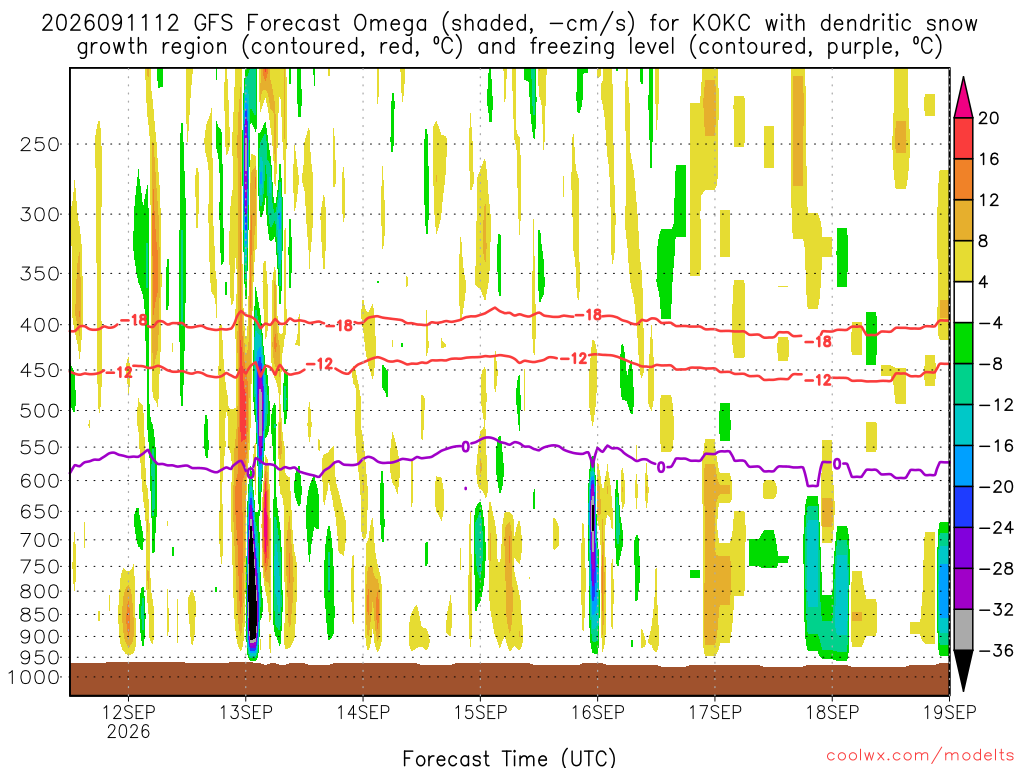The width and height of the screenshot is (1024, 768).
Task: Pick the purple -28 to -32 colorbar segment
Action: click(x=963, y=588)
